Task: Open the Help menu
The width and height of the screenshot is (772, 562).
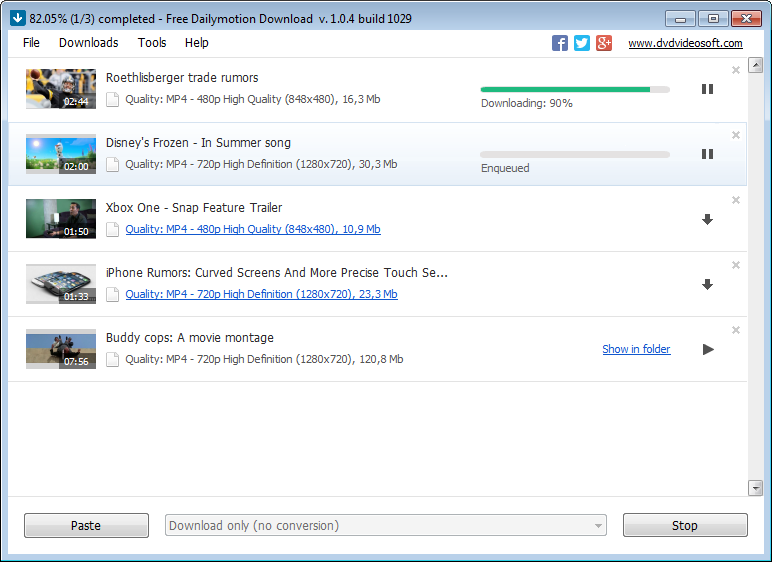Action: pyautogui.click(x=197, y=43)
